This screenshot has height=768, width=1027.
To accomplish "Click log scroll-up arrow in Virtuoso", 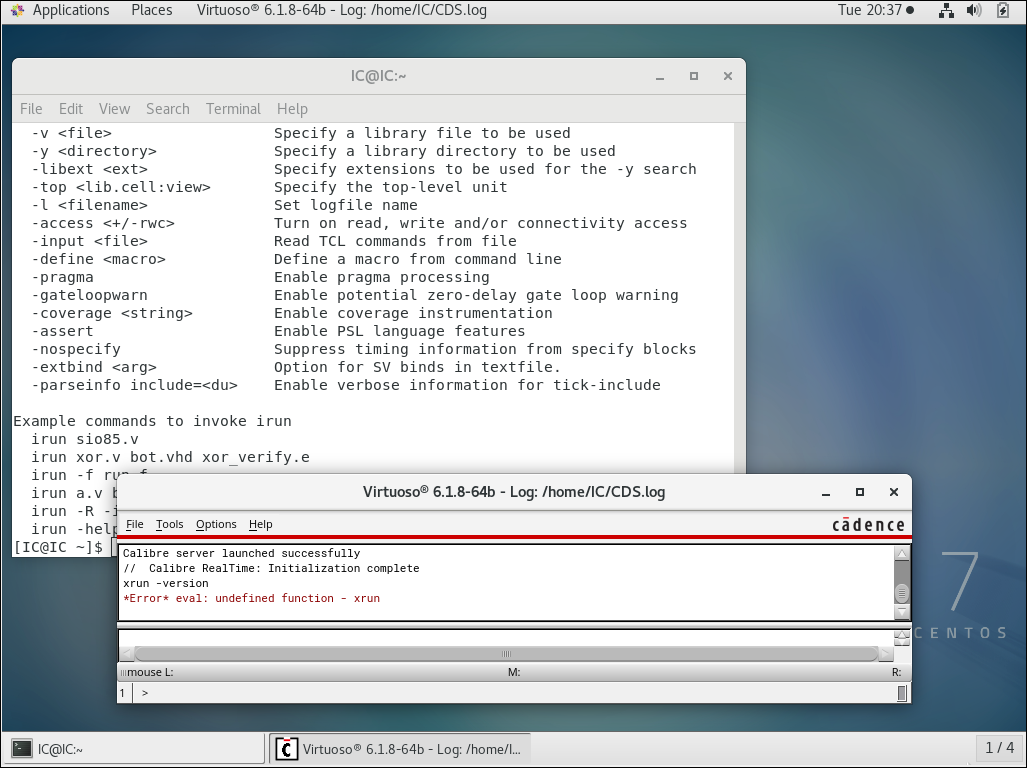I will point(902,554).
